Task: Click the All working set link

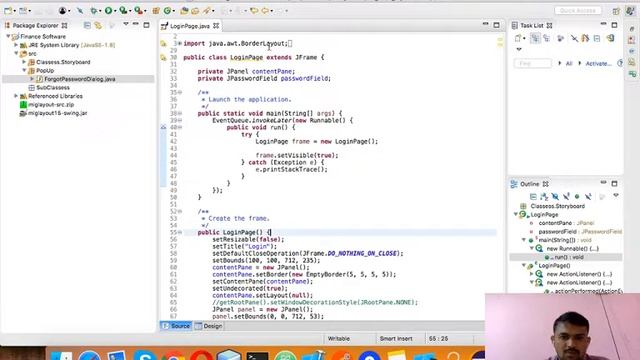Action: tap(569, 64)
